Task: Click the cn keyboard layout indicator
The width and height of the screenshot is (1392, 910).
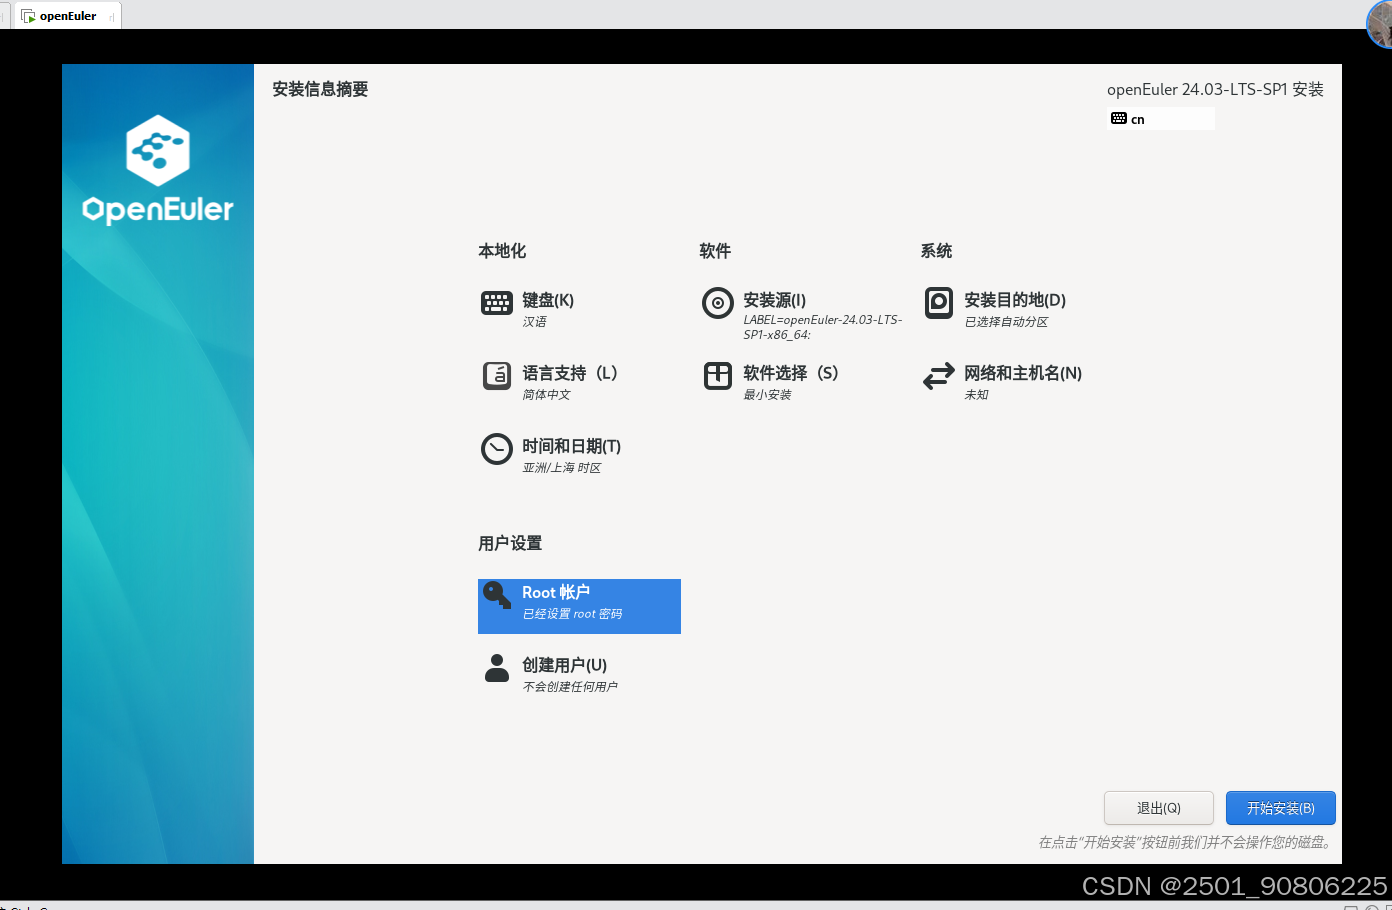Action: pos(1161,118)
